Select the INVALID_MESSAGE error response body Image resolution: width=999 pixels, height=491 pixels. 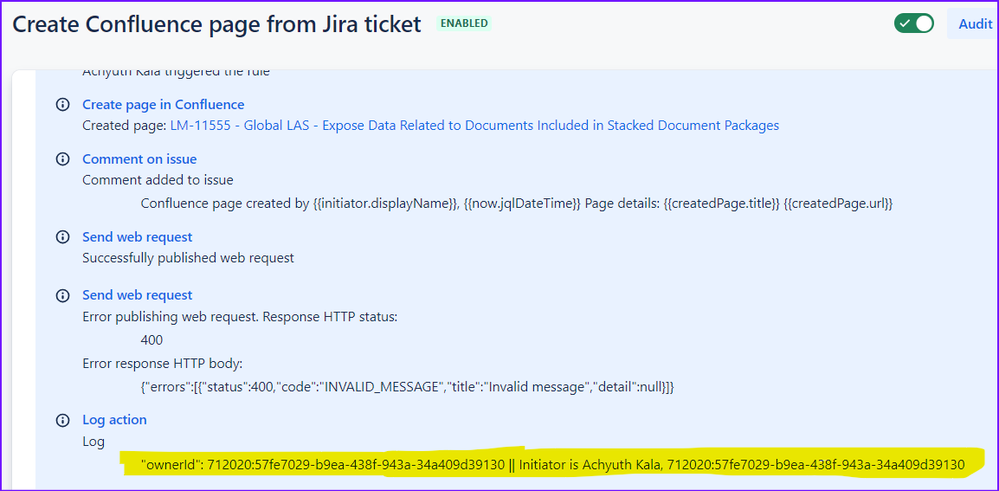pyautogui.click(x=407, y=387)
